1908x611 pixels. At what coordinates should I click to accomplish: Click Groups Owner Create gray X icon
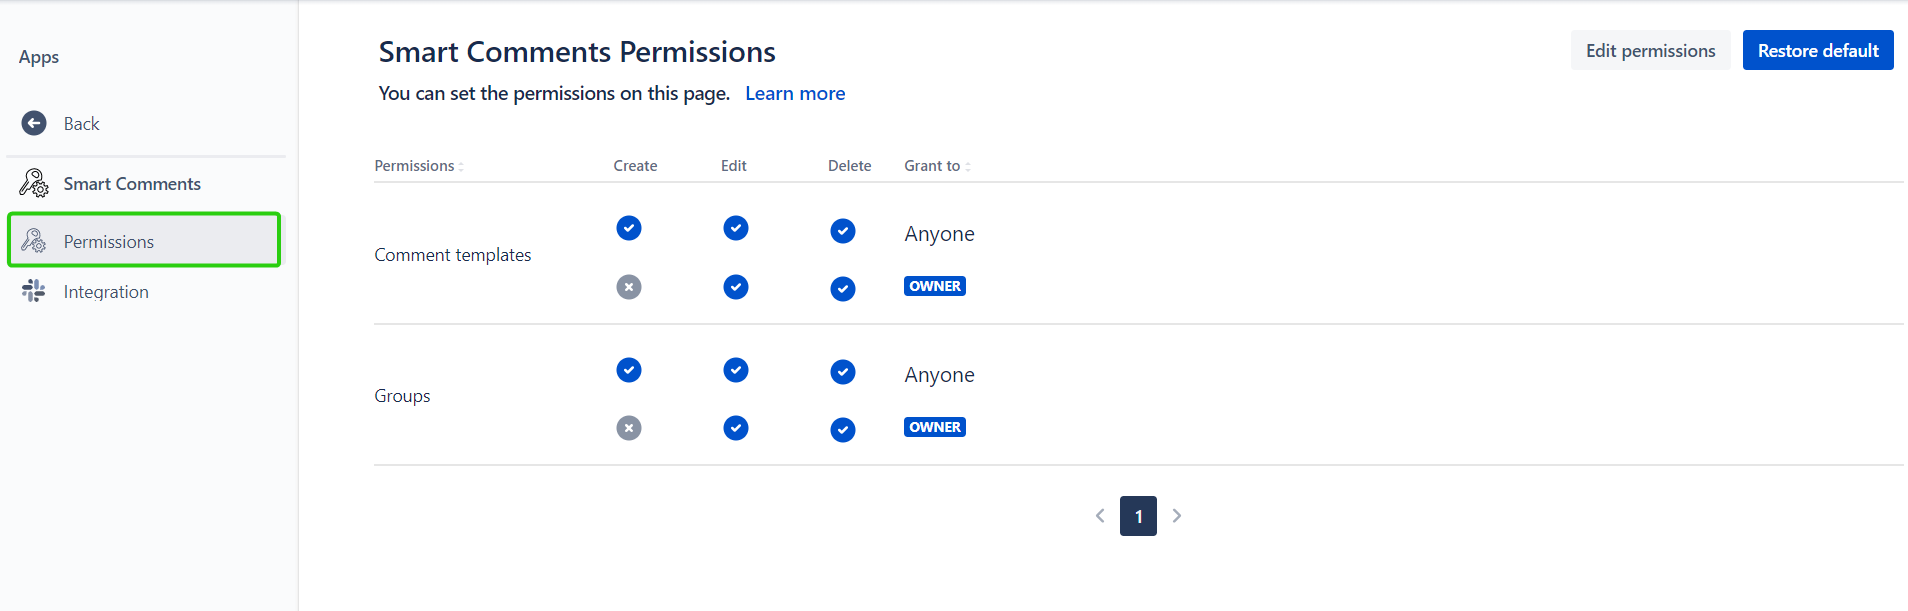click(629, 428)
